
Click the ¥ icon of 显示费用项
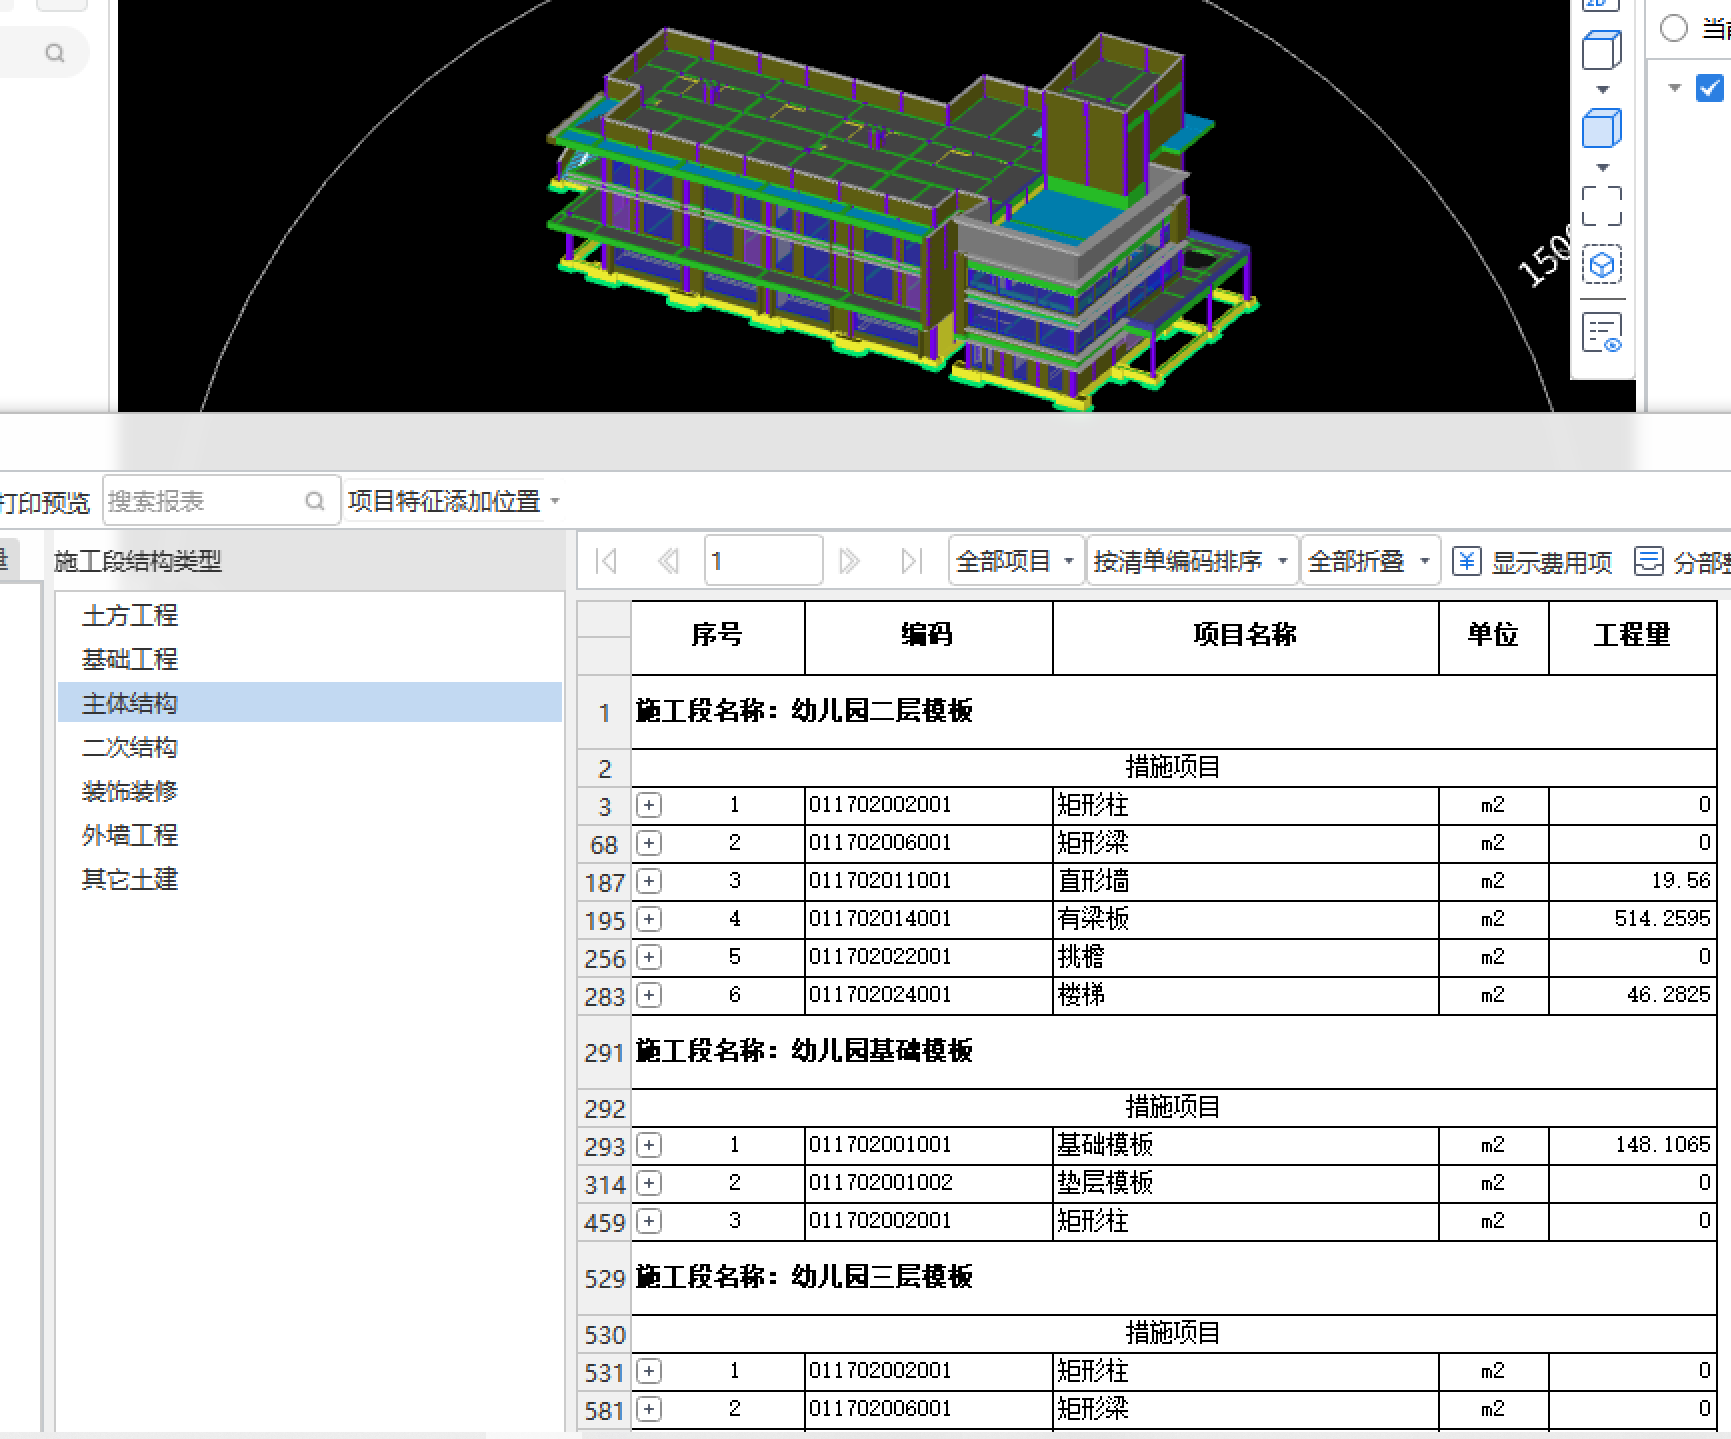click(x=1467, y=561)
